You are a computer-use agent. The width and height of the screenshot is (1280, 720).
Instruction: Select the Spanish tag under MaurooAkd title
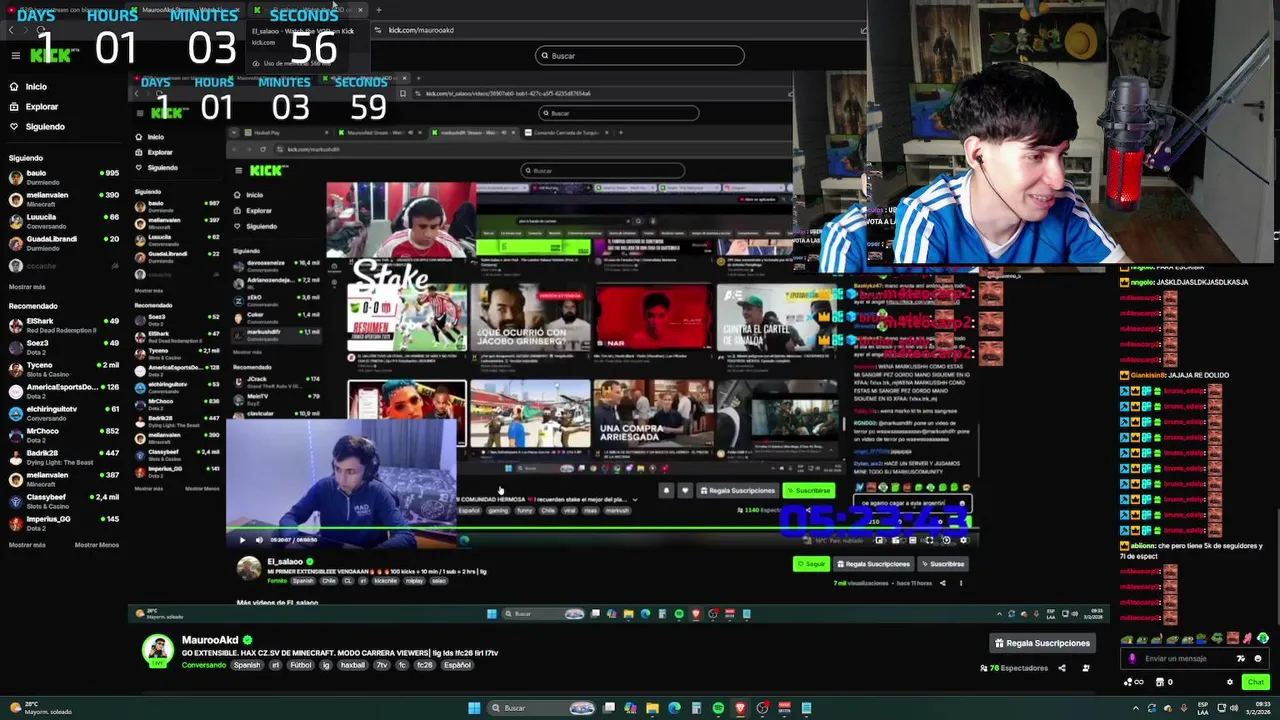tap(246, 665)
